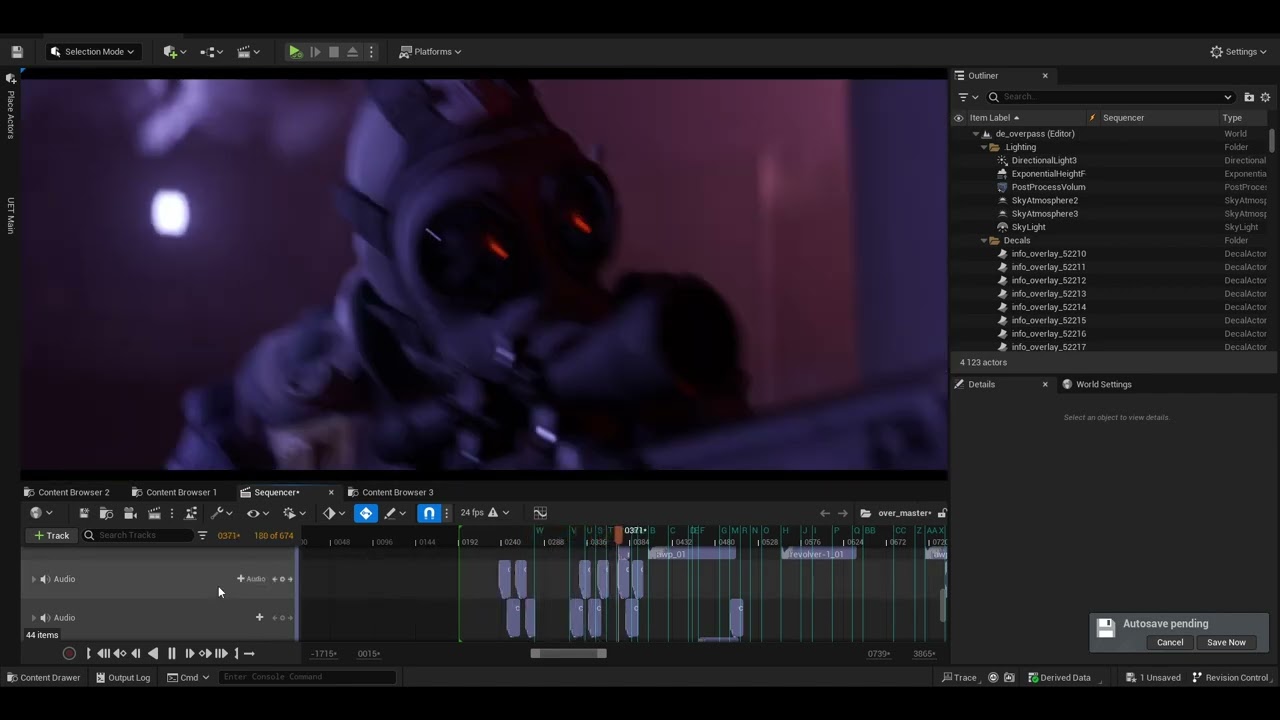Open the Sequencer Curve Editor
This screenshot has width=1280, height=720.
click(x=540, y=514)
